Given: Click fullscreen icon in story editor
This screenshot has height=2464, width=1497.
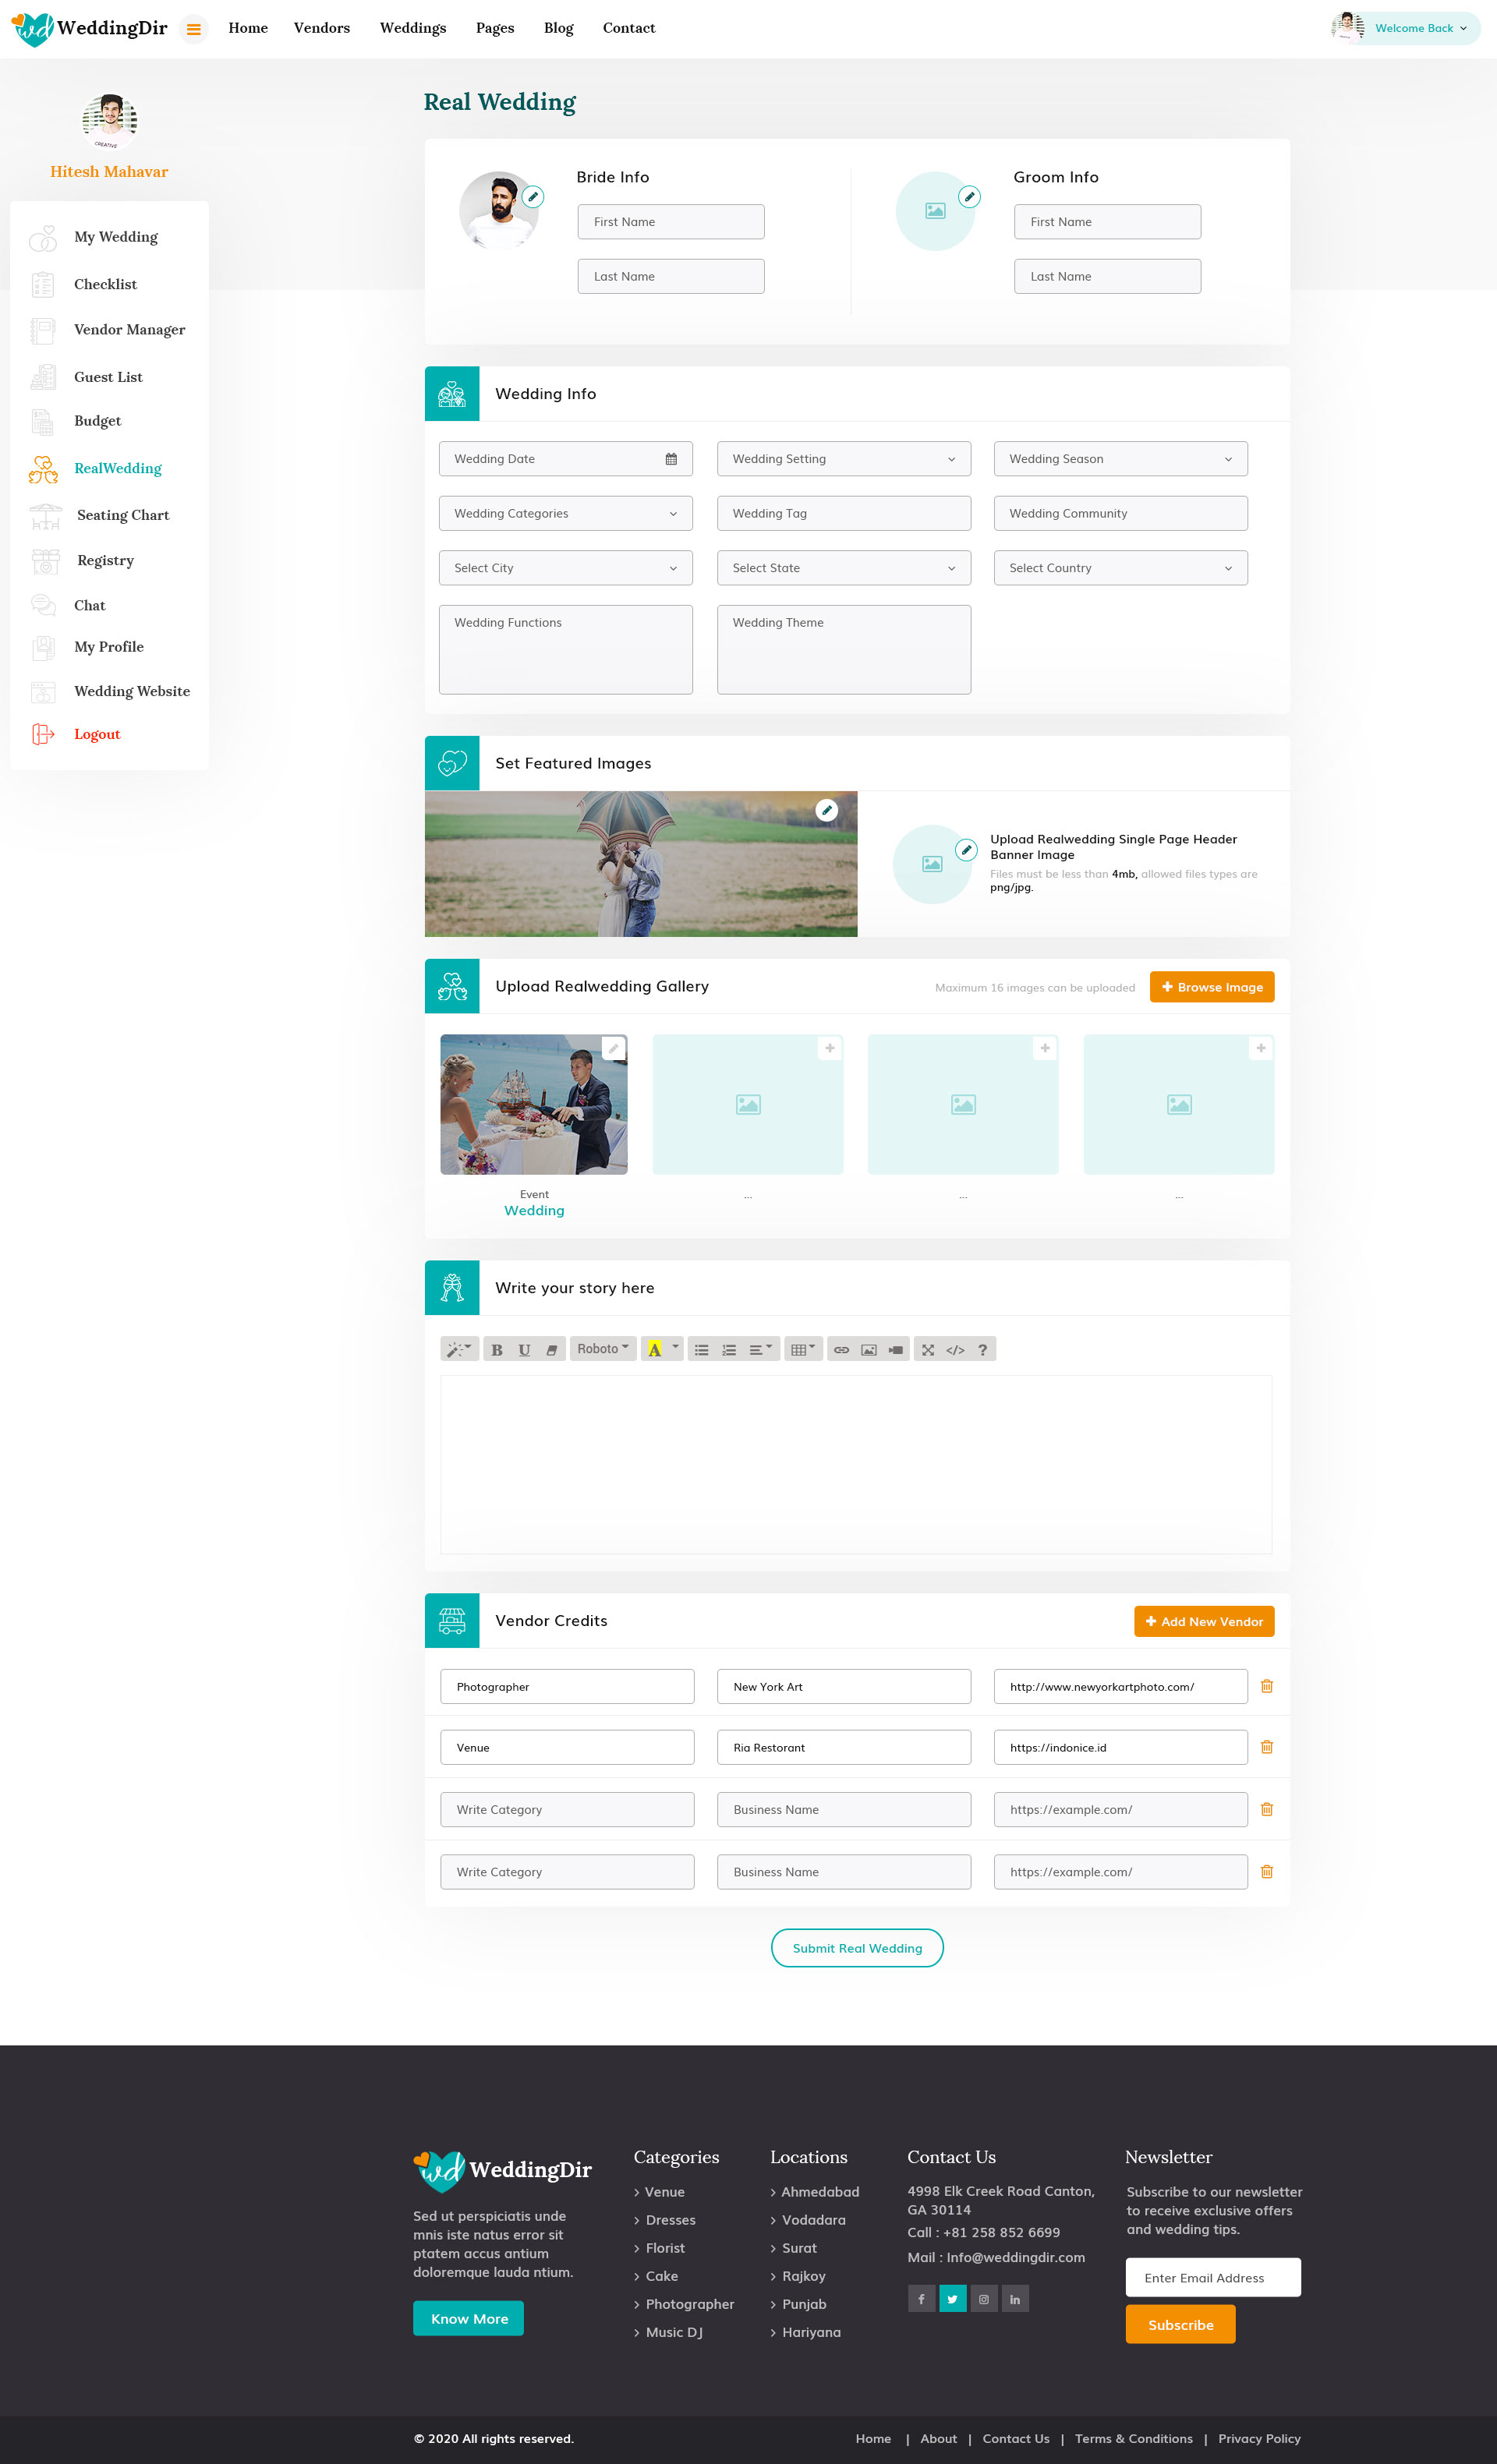Looking at the screenshot, I should point(928,1349).
